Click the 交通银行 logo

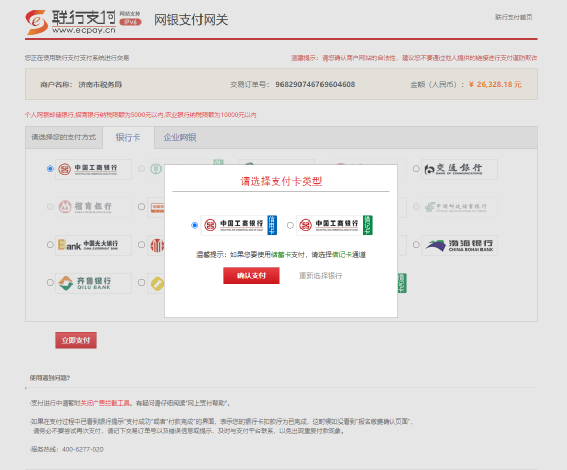pyautogui.click(x=459, y=169)
